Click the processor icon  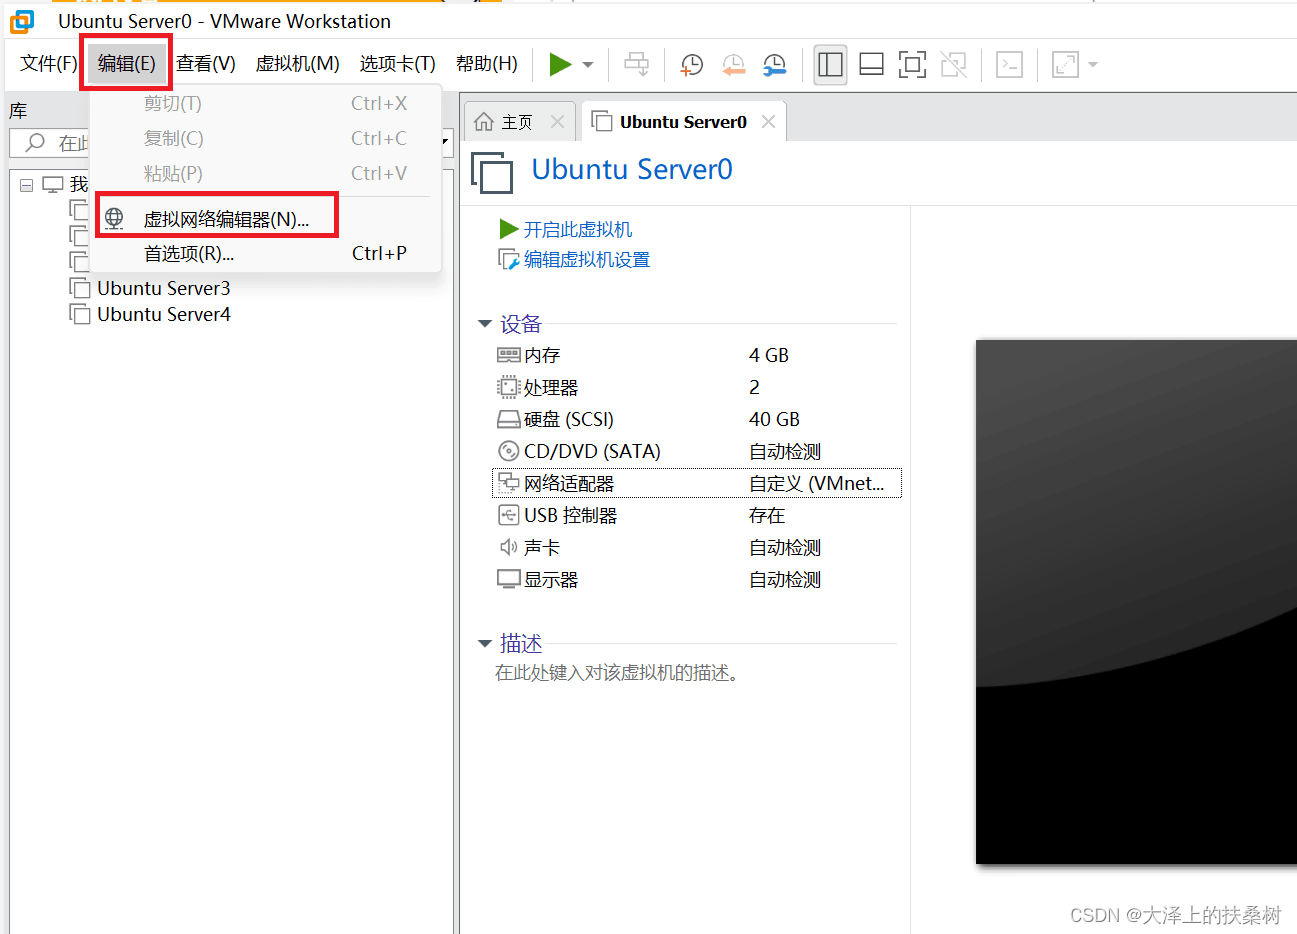click(509, 387)
